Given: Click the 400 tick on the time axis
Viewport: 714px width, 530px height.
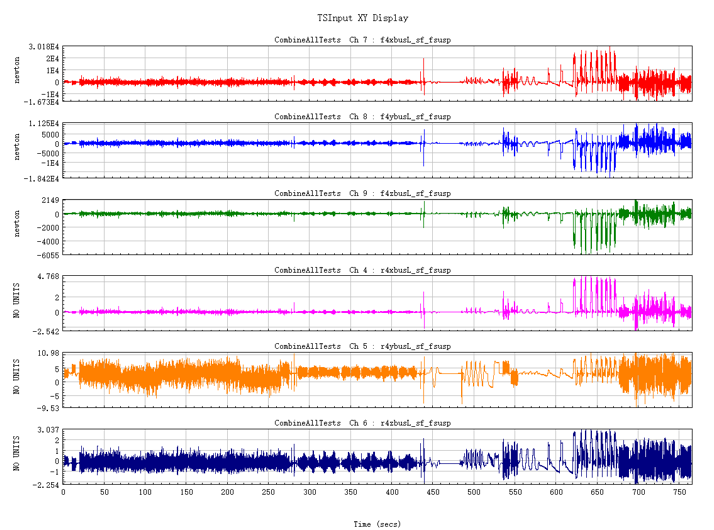Looking at the screenshot, I should tap(392, 492).
